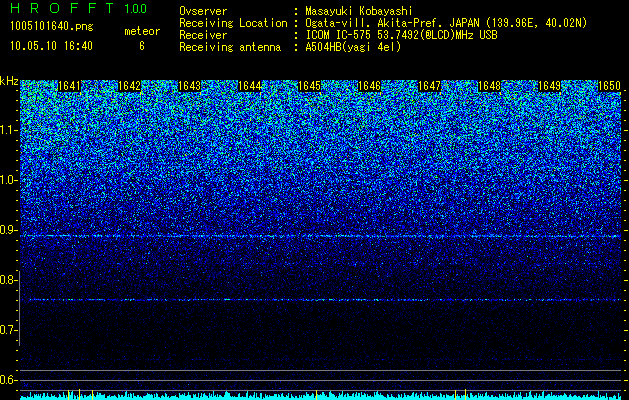This screenshot has height=400, width=629.
Task: Click the 1644 time marker label
Action: 250,86
